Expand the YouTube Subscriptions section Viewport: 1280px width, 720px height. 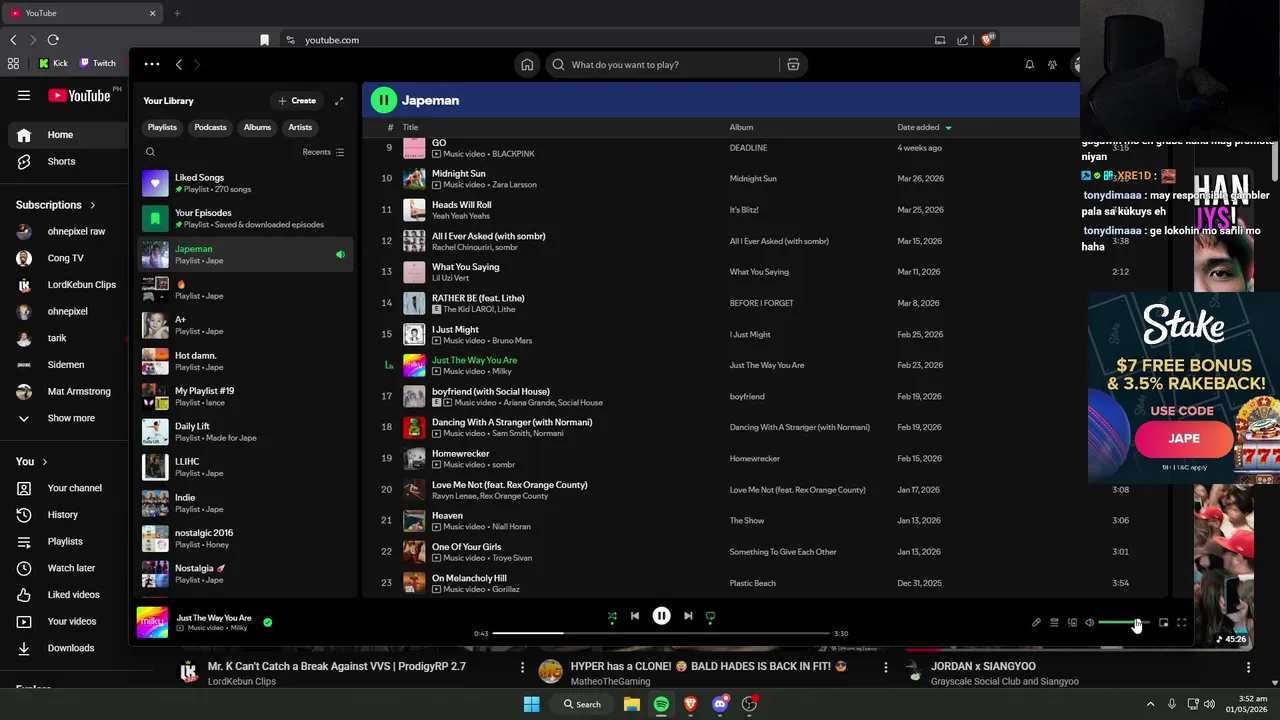point(56,205)
